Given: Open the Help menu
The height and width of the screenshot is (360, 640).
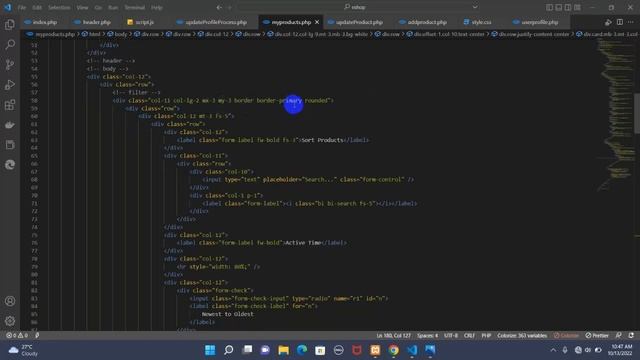Looking at the screenshot, I should coord(157,7).
